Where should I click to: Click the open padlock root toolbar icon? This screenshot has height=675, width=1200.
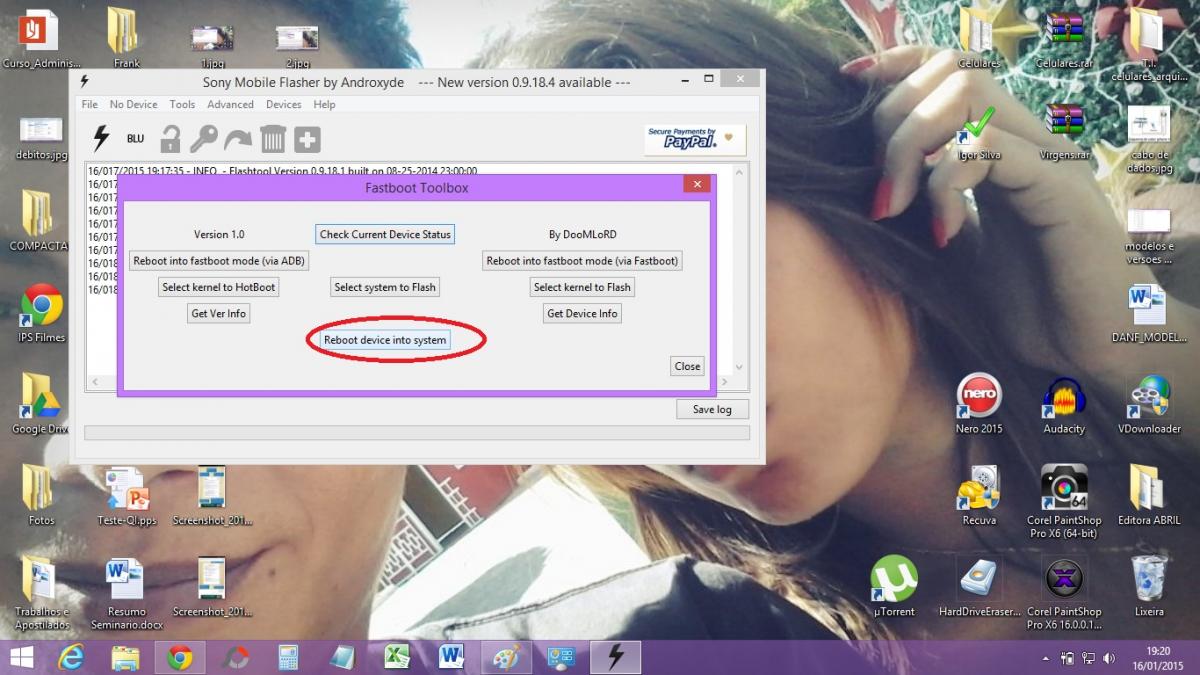pyautogui.click(x=170, y=138)
